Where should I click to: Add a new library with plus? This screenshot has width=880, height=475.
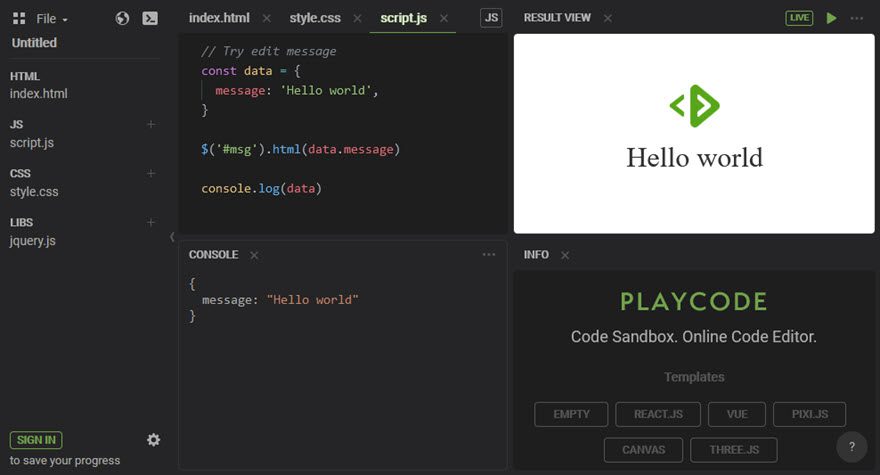click(151, 222)
